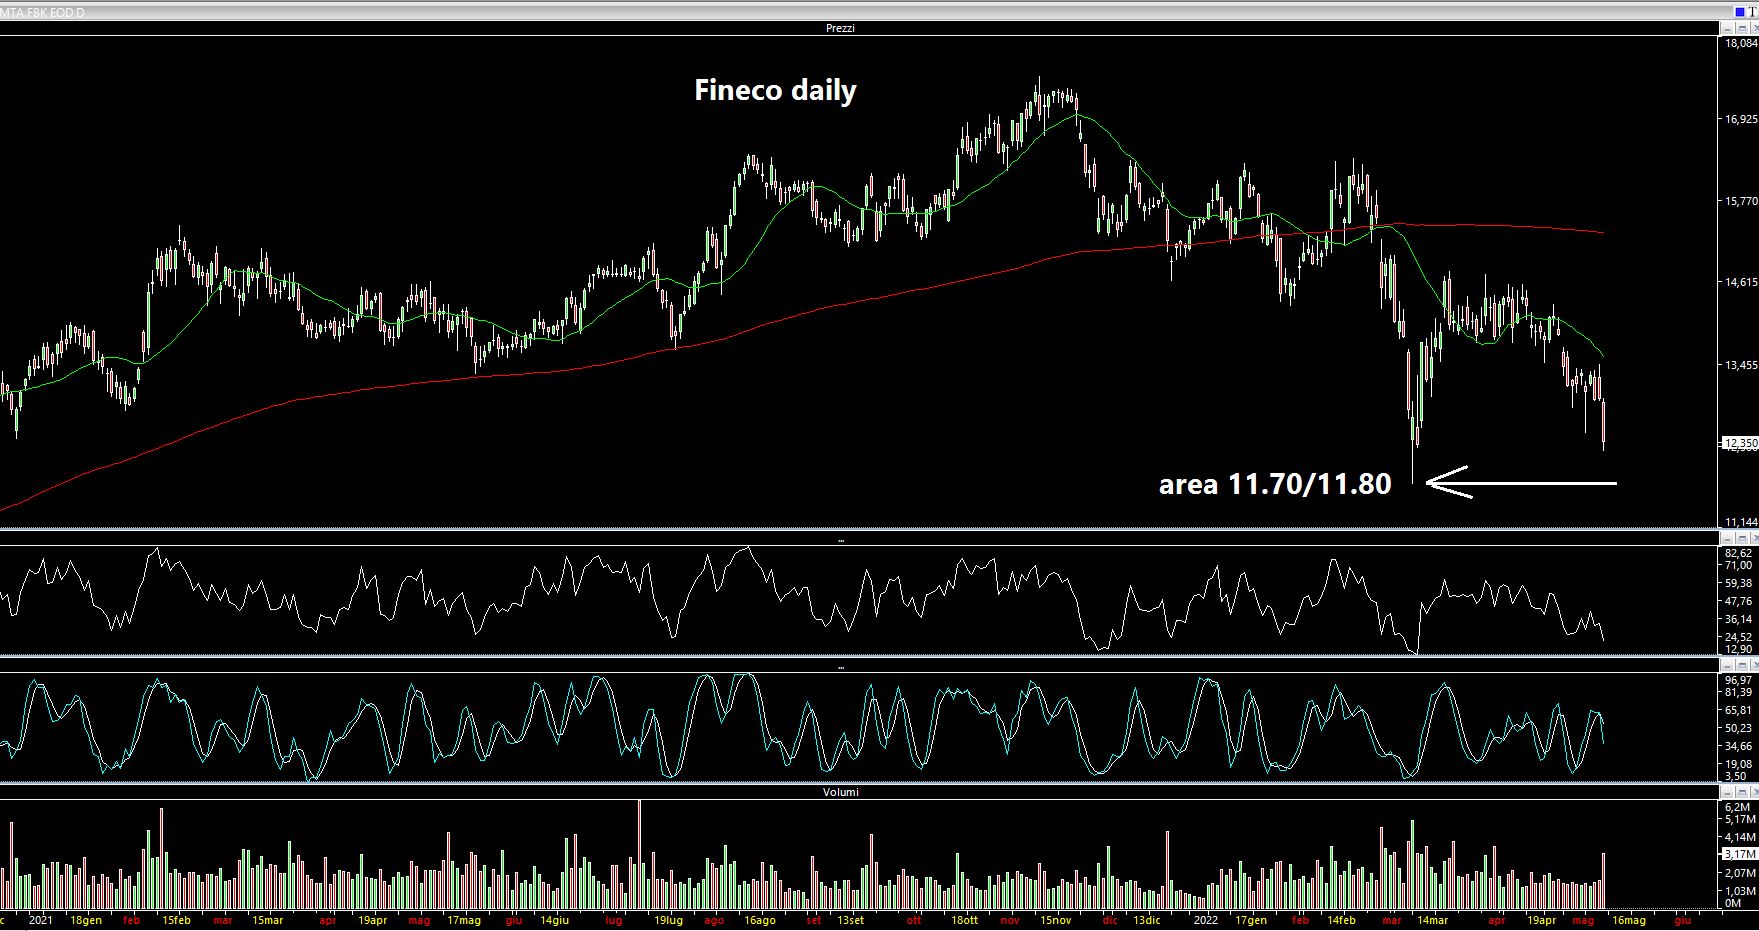
Task: Click the 6,2M volume axis value
Action: tap(1738, 807)
